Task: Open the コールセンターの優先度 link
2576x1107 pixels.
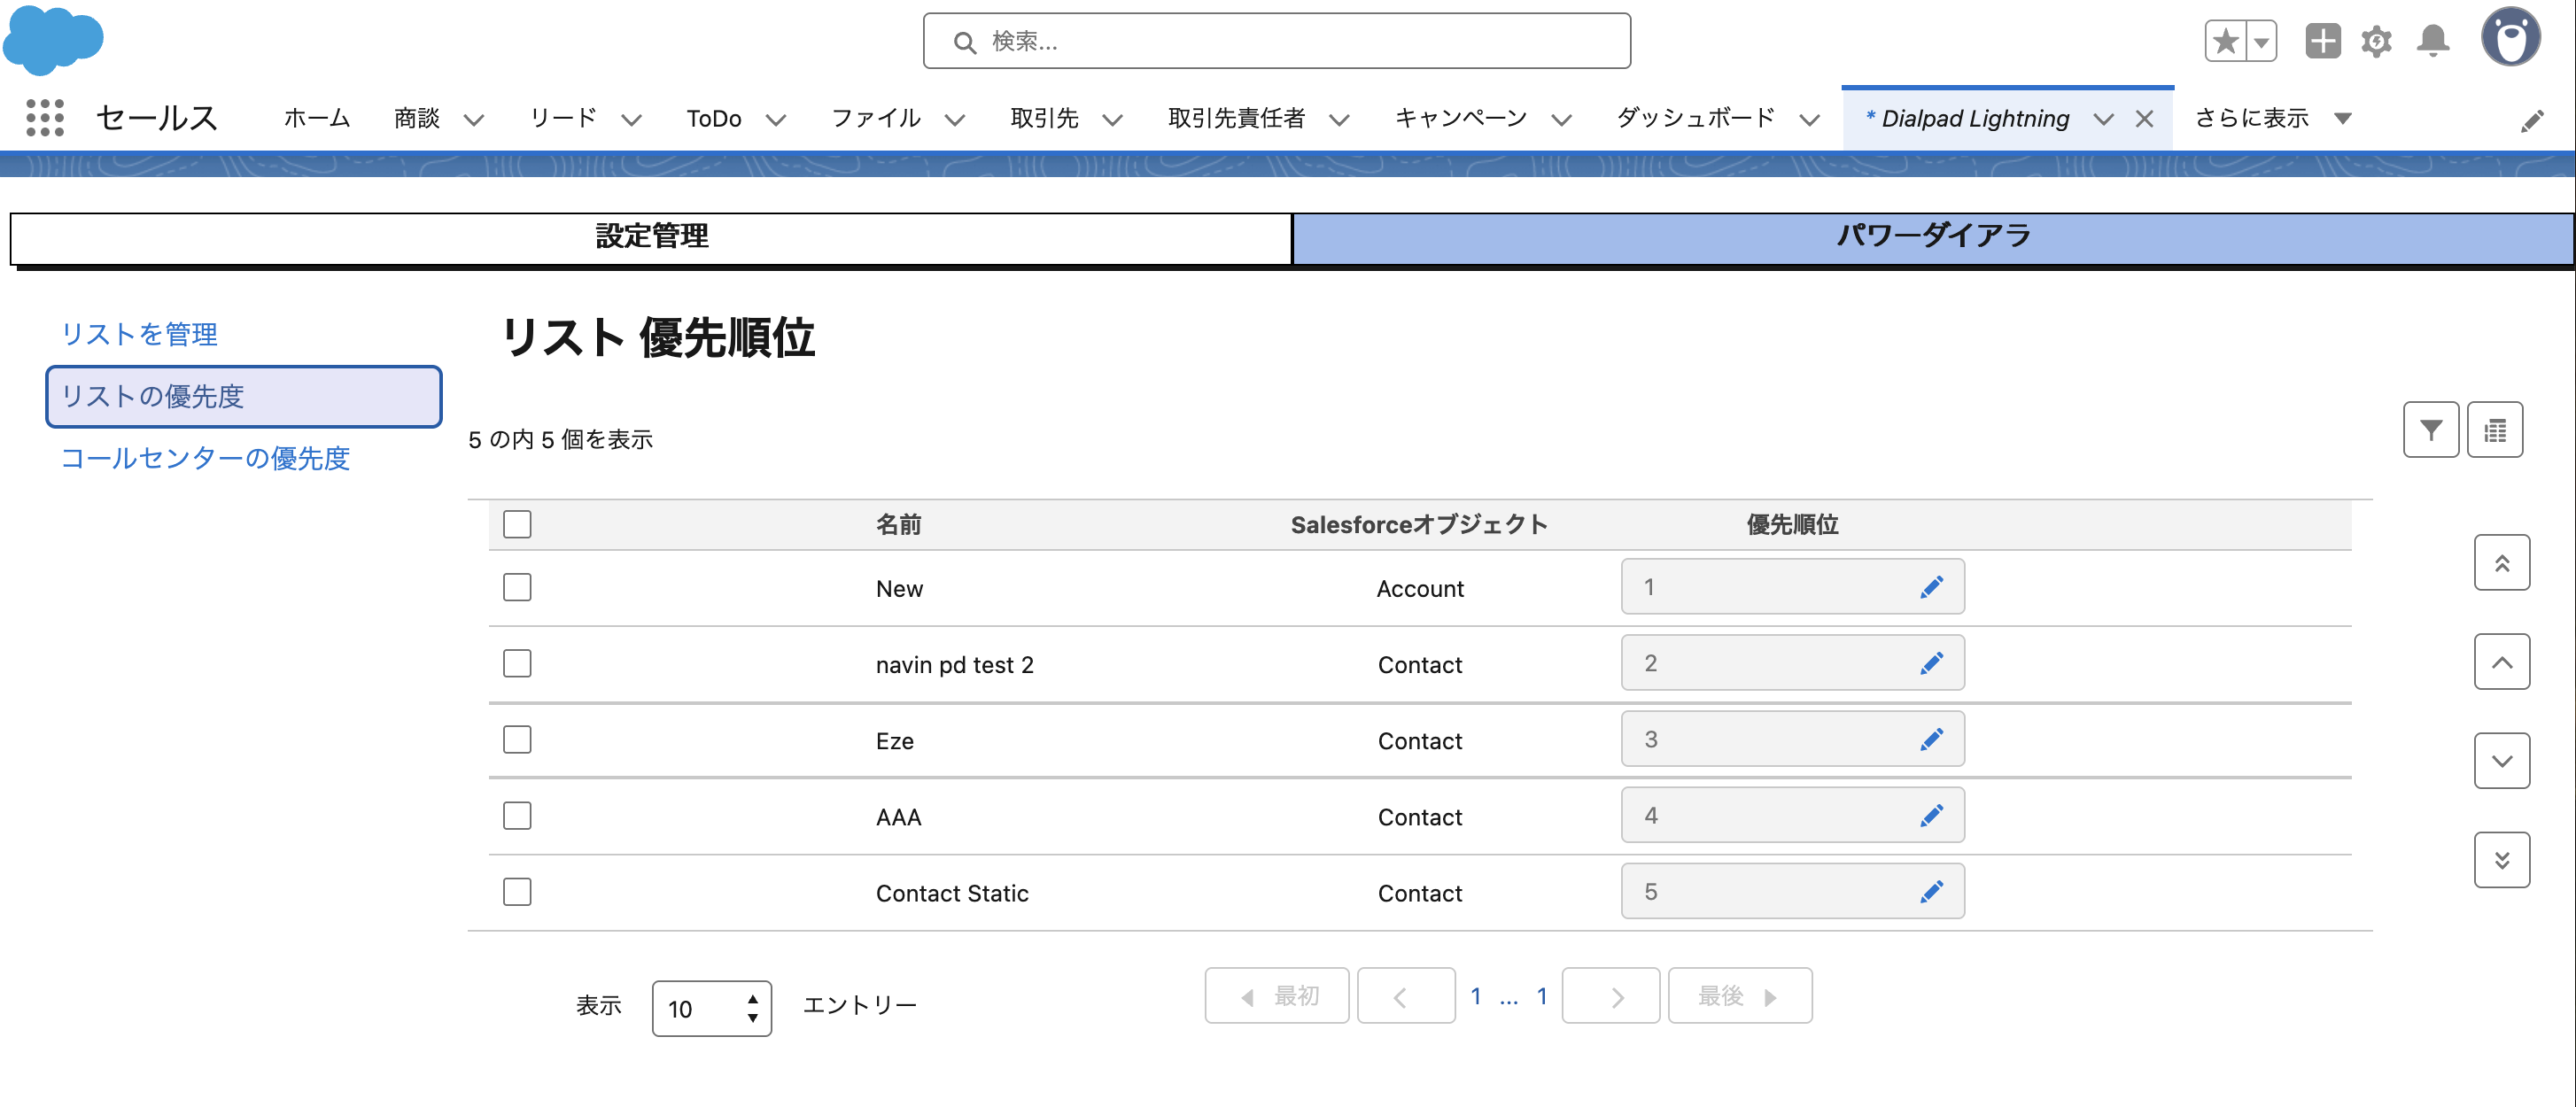Action: click(x=205, y=458)
